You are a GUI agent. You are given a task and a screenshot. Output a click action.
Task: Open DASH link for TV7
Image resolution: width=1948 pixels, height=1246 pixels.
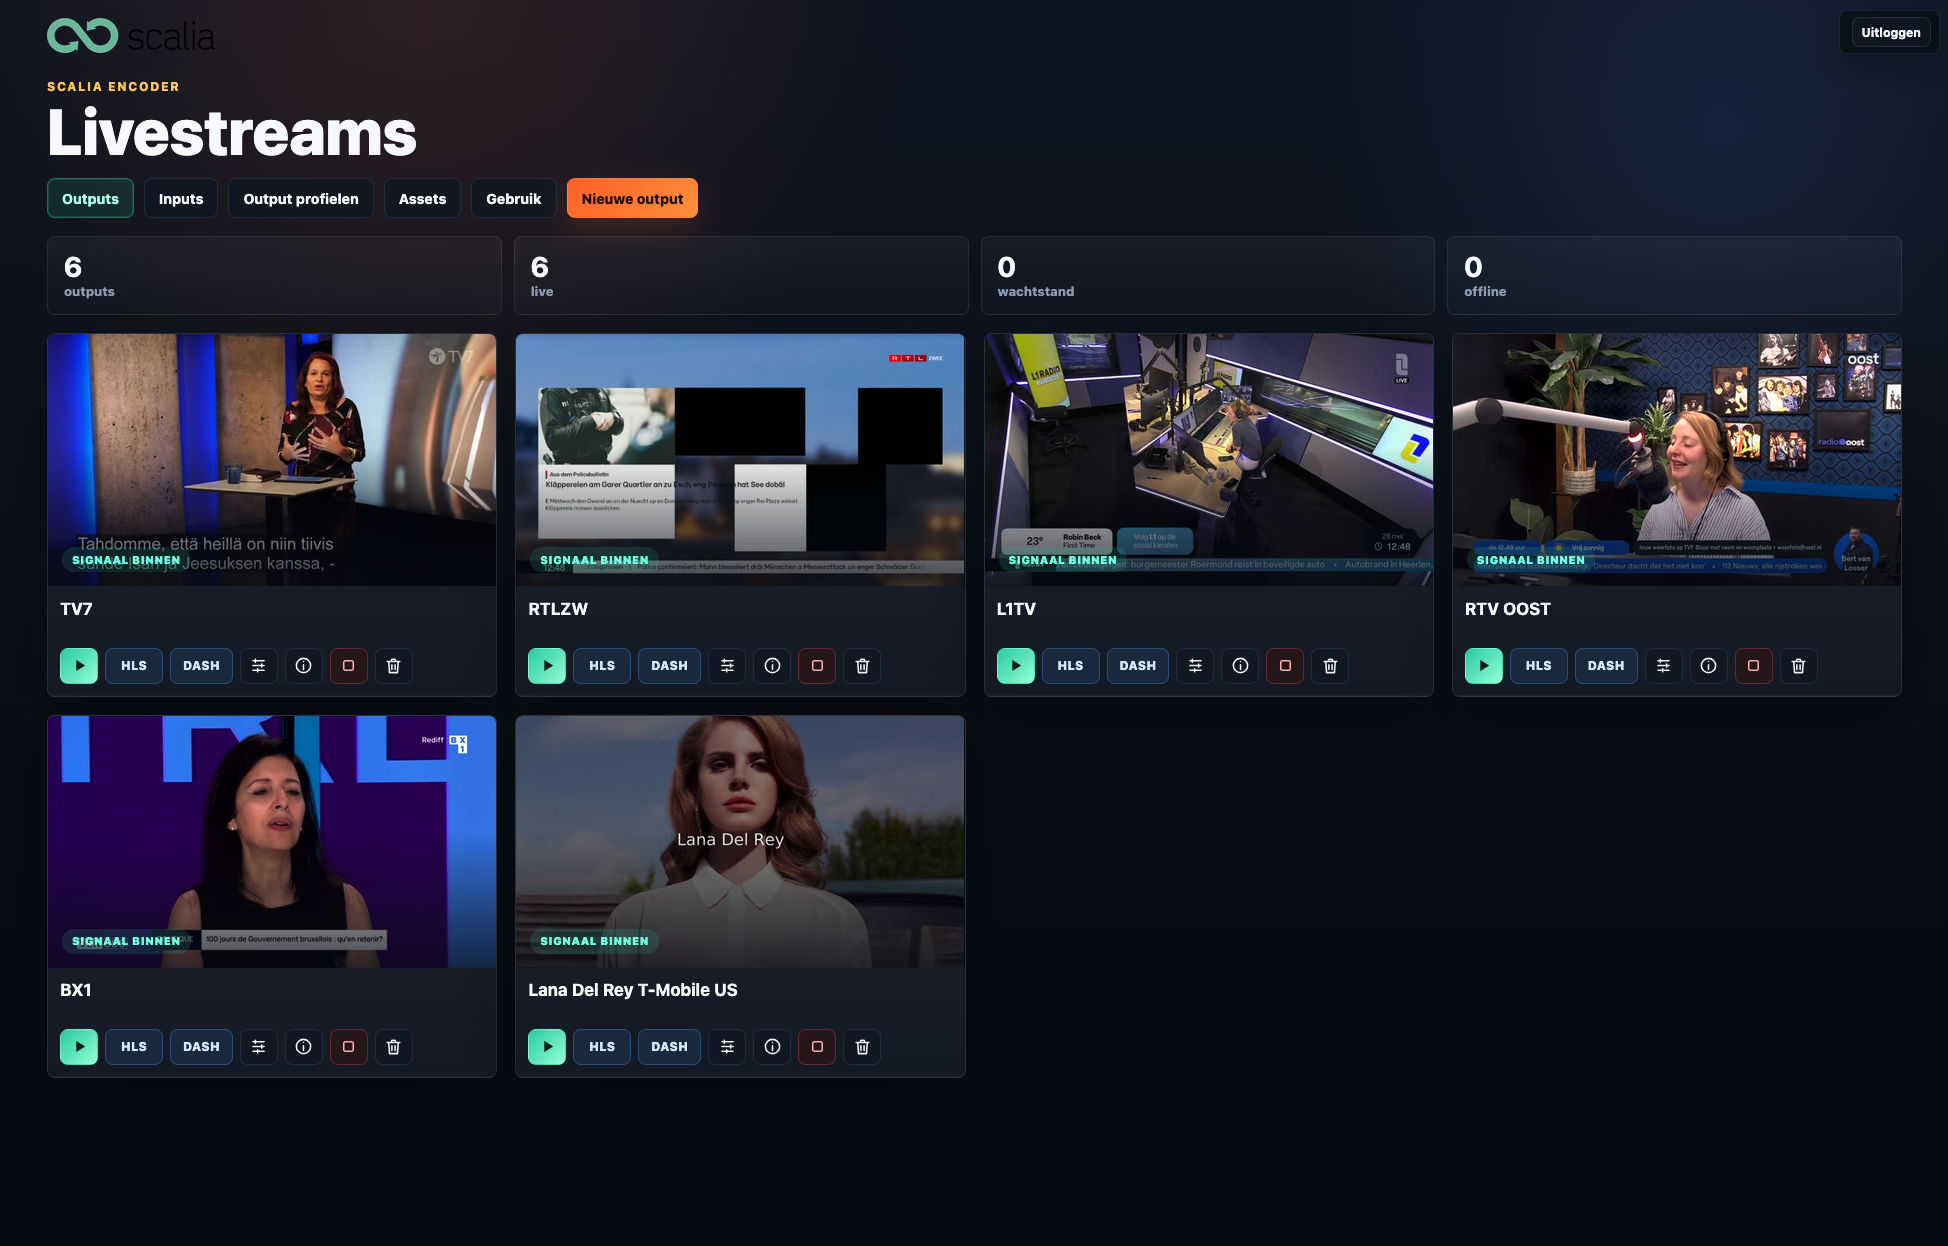pos(201,666)
